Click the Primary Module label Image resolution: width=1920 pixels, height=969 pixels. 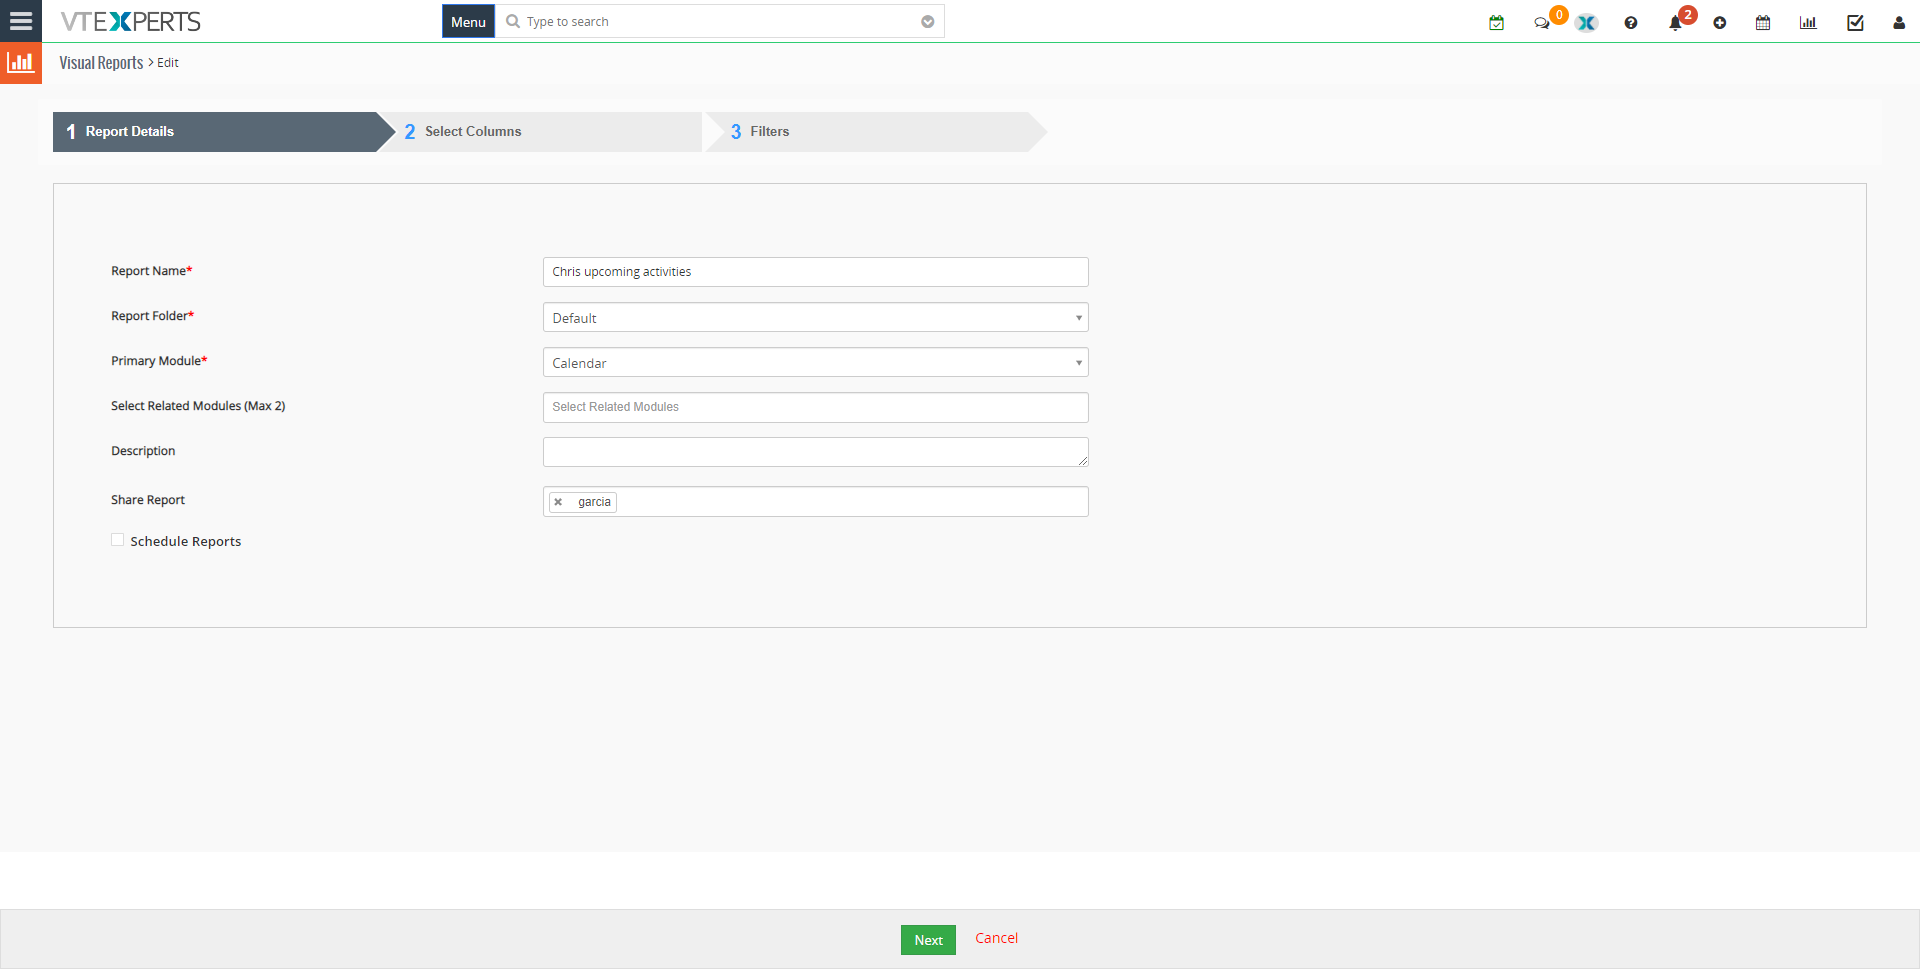click(159, 361)
